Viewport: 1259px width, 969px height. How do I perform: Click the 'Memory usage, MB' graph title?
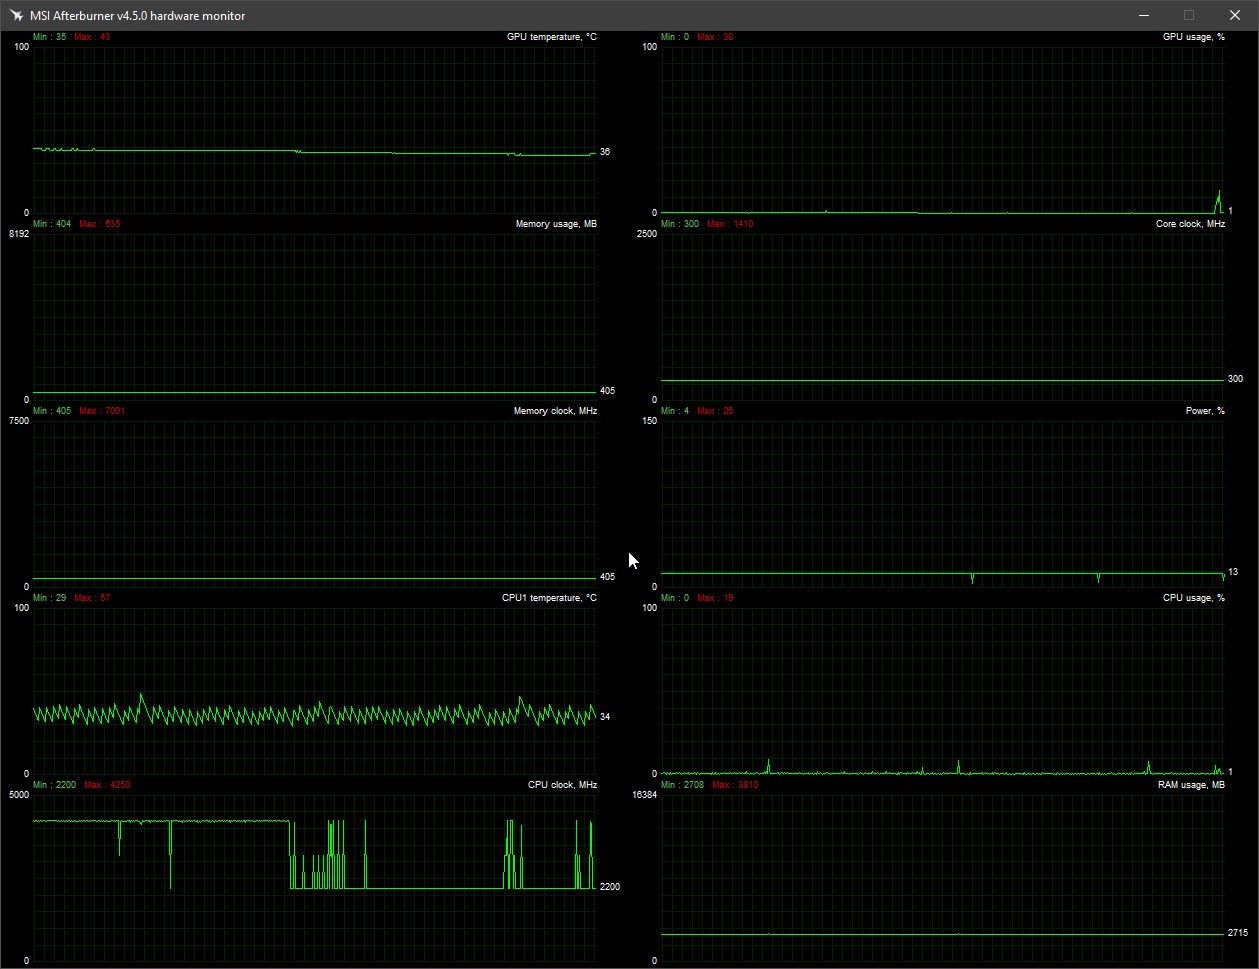pyautogui.click(x=556, y=224)
